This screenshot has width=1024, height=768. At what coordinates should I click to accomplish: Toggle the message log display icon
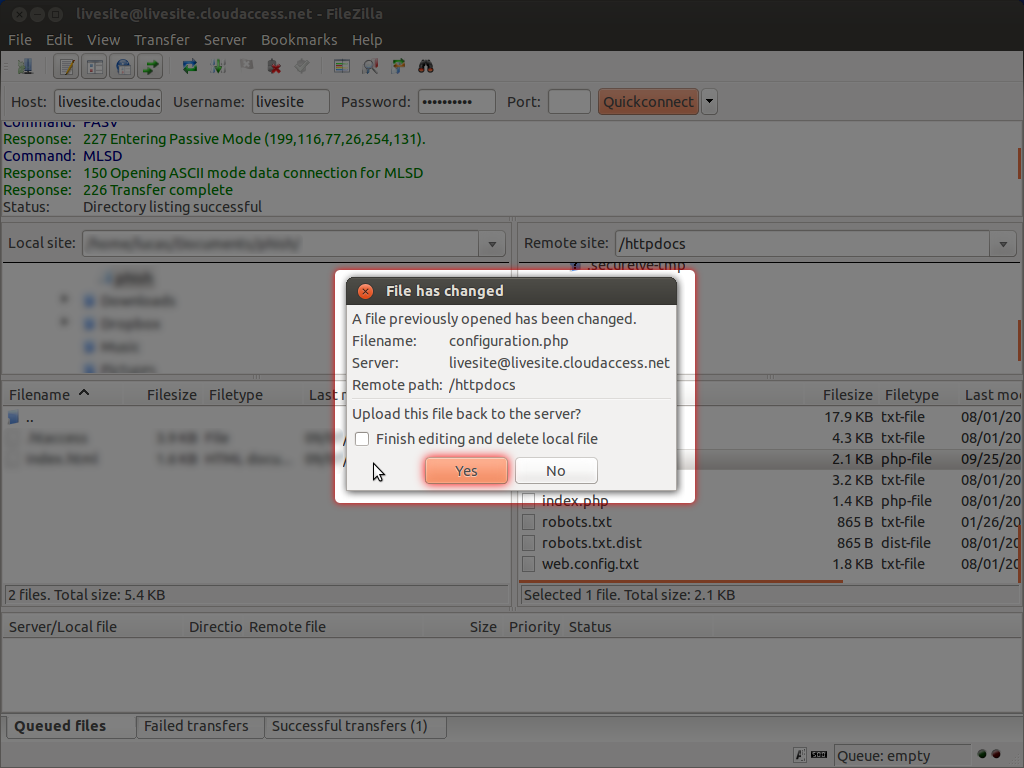tap(66, 67)
